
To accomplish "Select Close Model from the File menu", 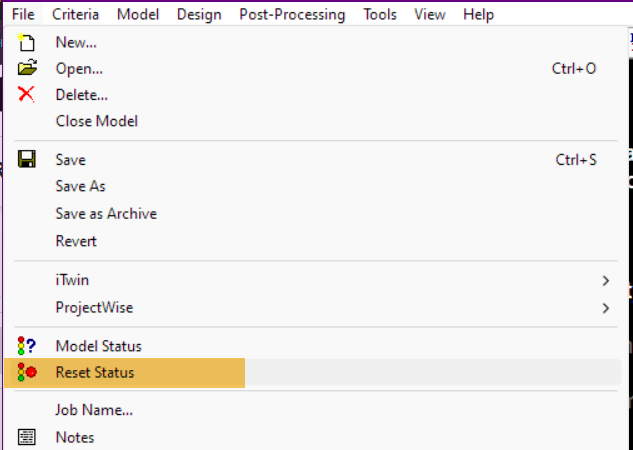I will point(97,121).
